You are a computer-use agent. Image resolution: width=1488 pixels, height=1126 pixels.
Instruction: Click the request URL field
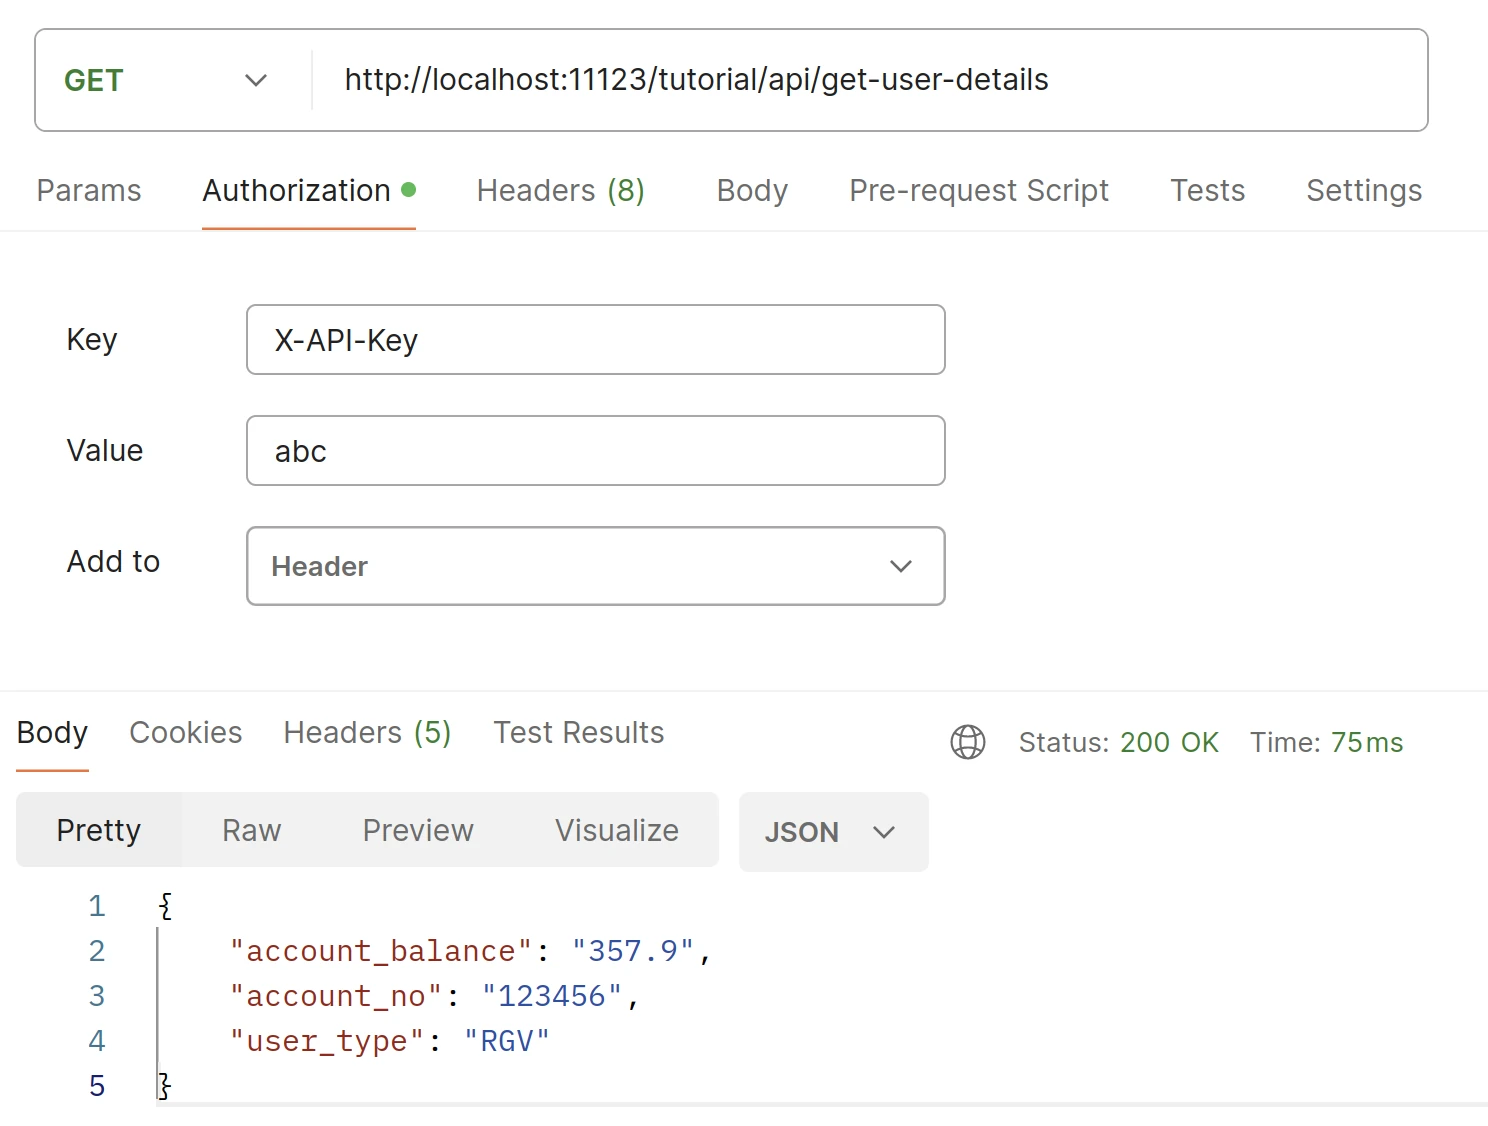(860, 80)
